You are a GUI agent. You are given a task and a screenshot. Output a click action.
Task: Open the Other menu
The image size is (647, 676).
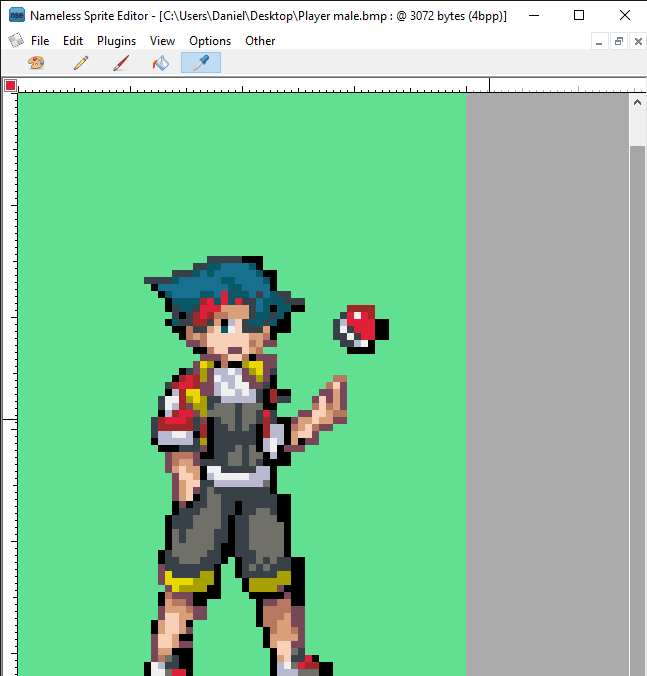pos(260,41)
